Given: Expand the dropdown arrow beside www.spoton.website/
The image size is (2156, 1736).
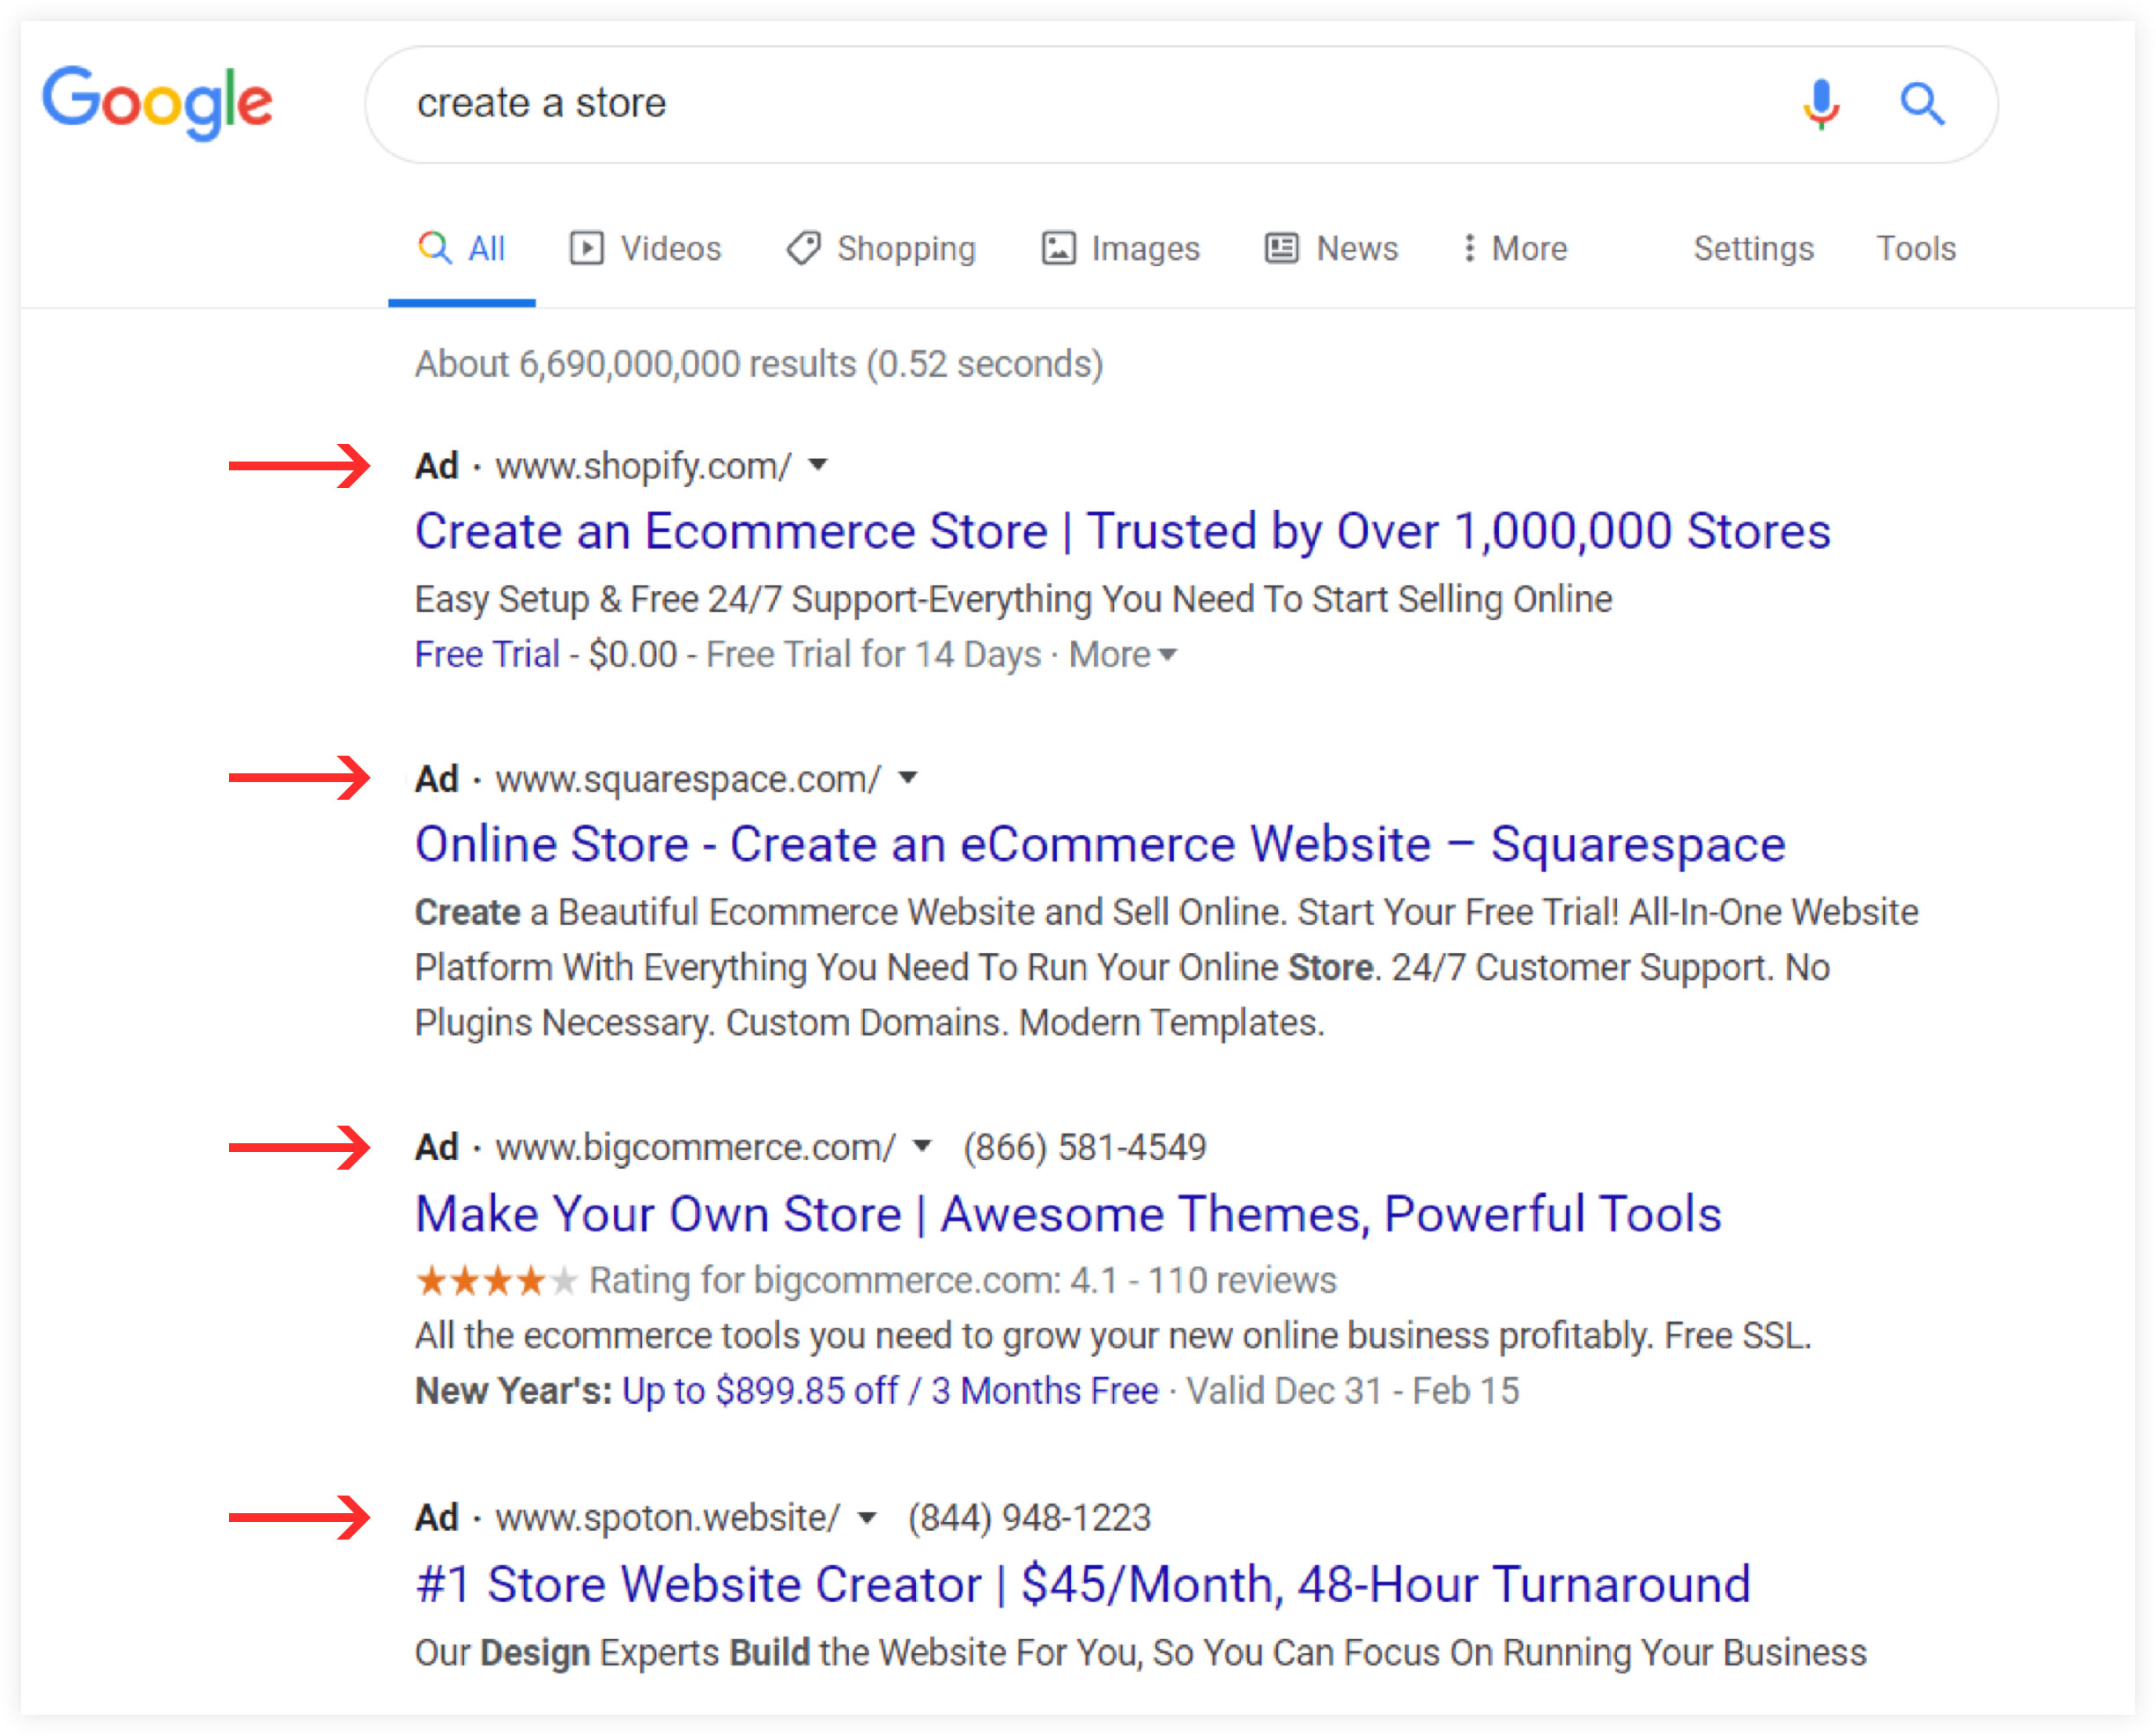Looking at the screenshot, I should coord(868,1517).
